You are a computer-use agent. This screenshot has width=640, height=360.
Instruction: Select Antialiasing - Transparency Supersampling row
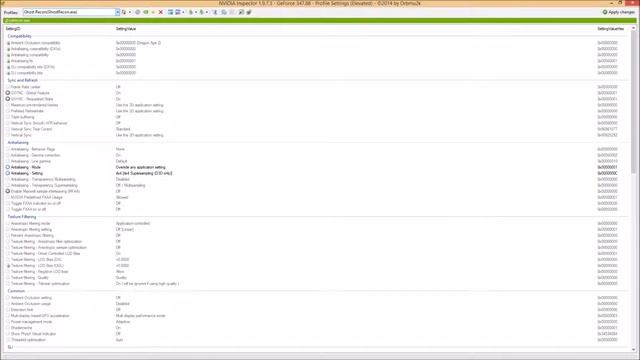(x=317, y=185)
